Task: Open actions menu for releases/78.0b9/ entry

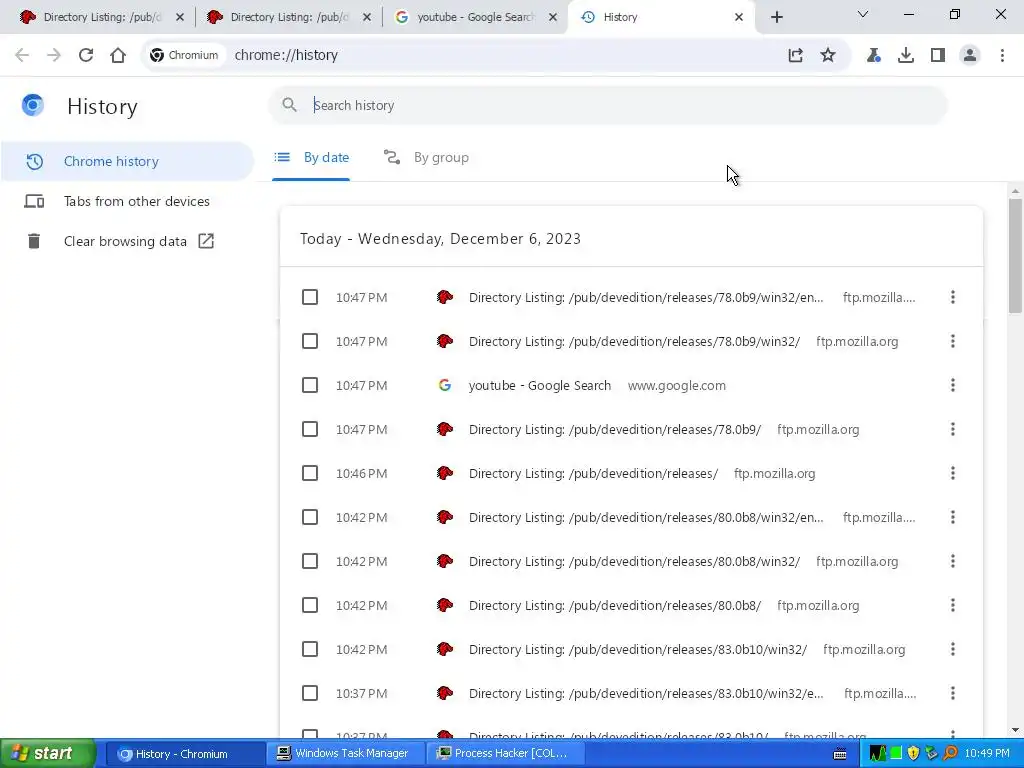Action: point(953,429)
